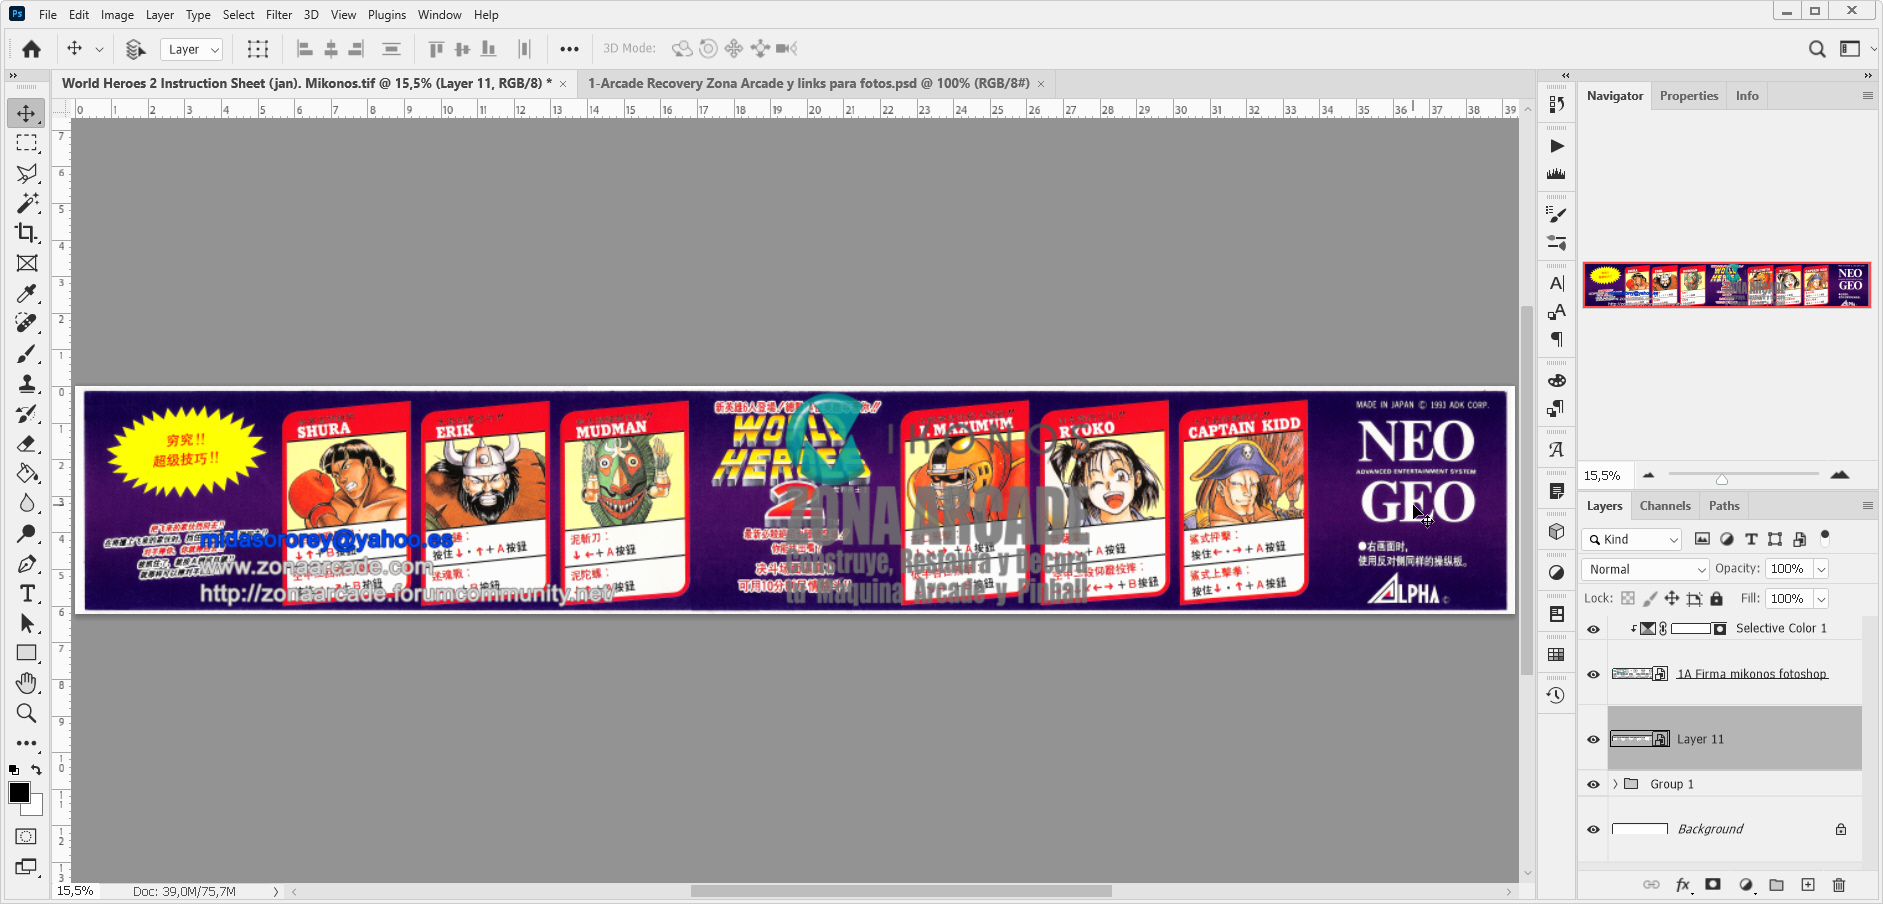Select the Hand tool
The height and width of the screenshot is (904, 1883).
27,683
